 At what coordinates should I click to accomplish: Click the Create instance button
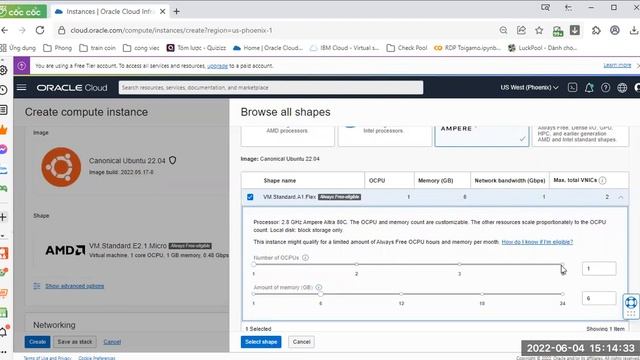tap(37, 342)
